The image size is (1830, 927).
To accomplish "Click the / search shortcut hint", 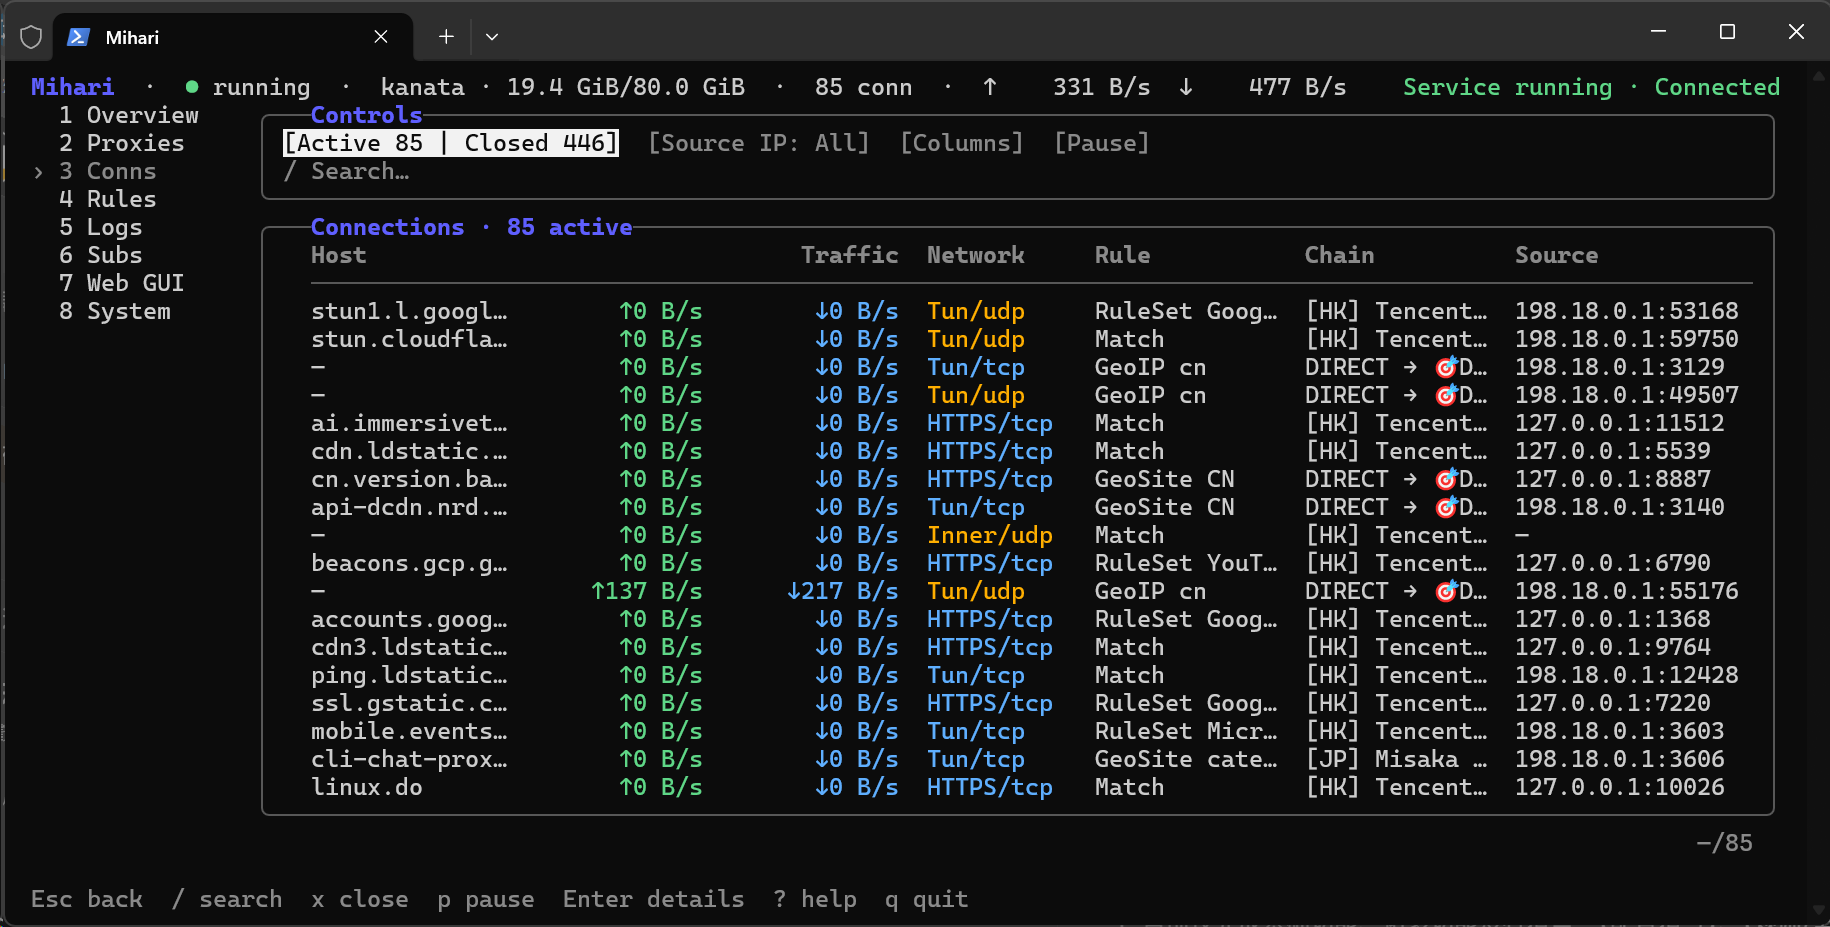I will pyautogui.click(x=227, y=899).
